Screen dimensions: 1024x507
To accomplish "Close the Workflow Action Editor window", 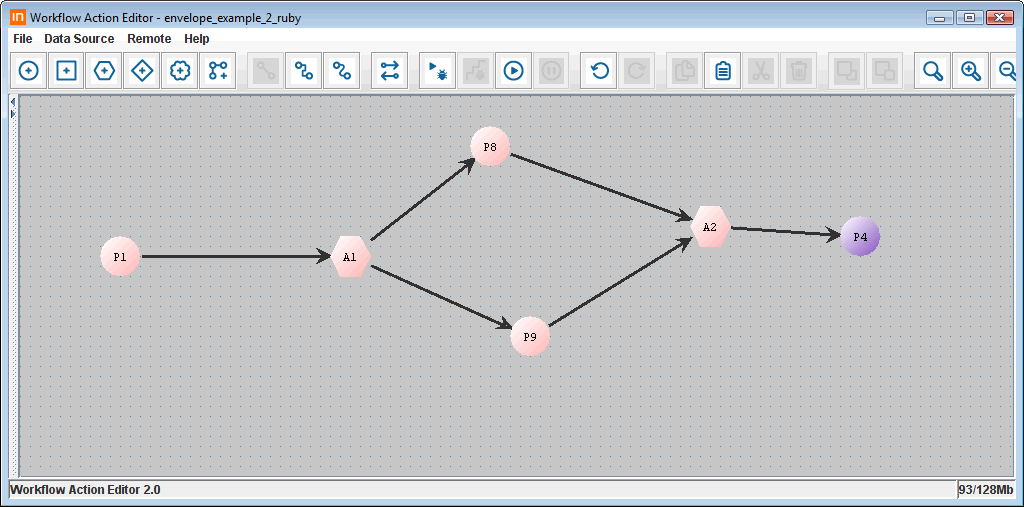I will pos(999,18).
